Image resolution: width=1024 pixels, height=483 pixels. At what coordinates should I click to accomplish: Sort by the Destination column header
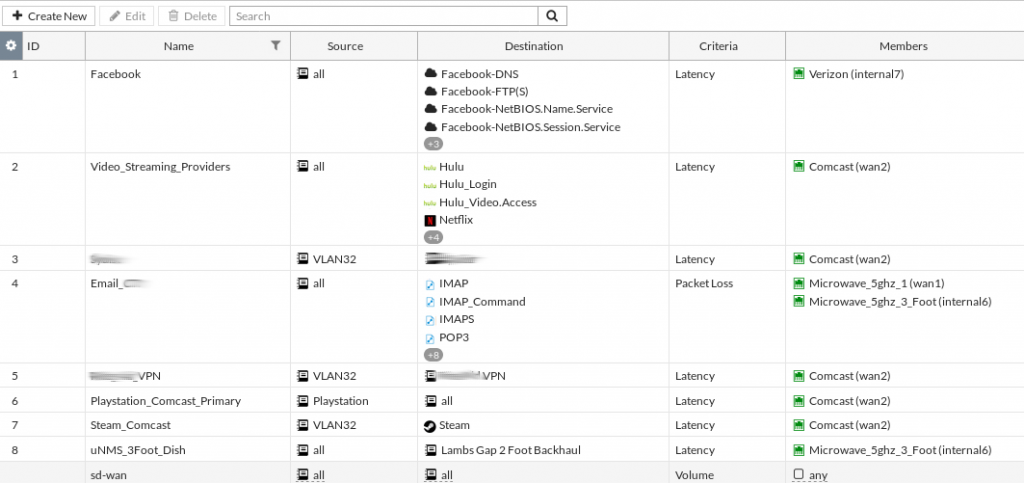point(534,46)
